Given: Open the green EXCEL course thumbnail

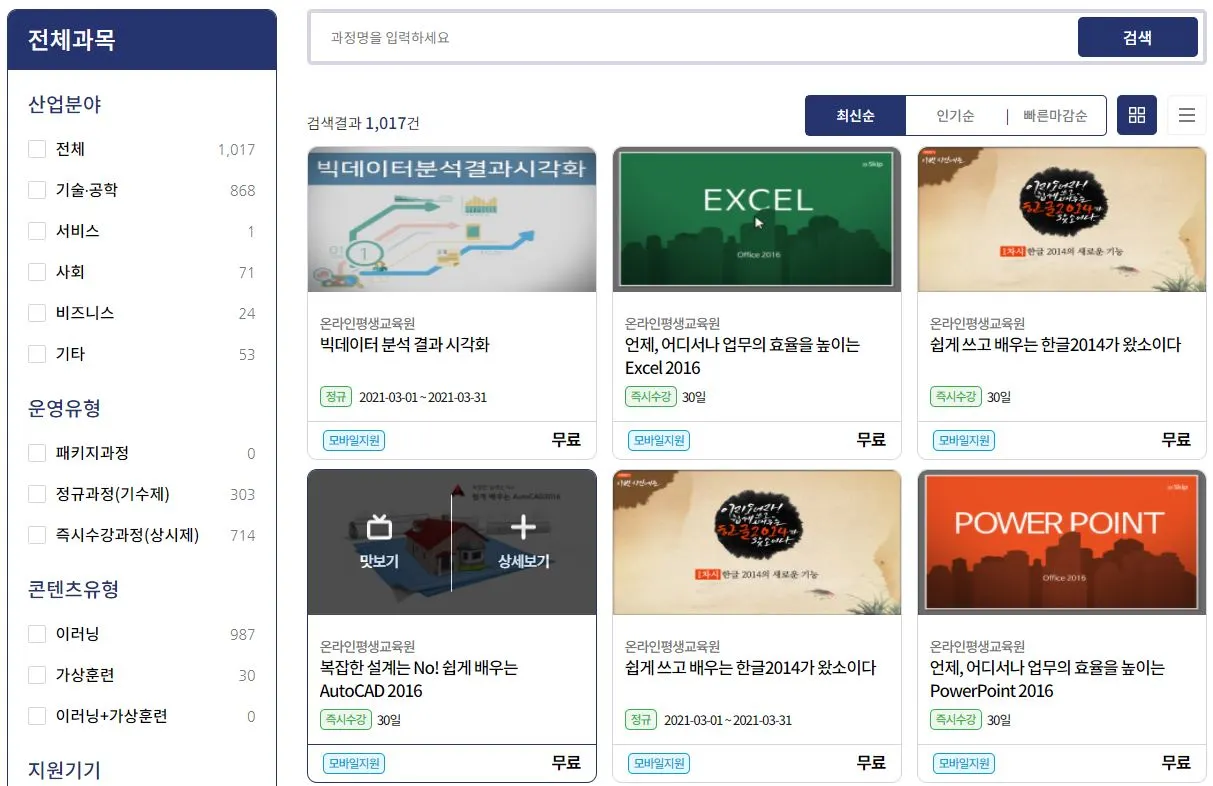Looking at the screenshot, I should [x=757, y=220].
